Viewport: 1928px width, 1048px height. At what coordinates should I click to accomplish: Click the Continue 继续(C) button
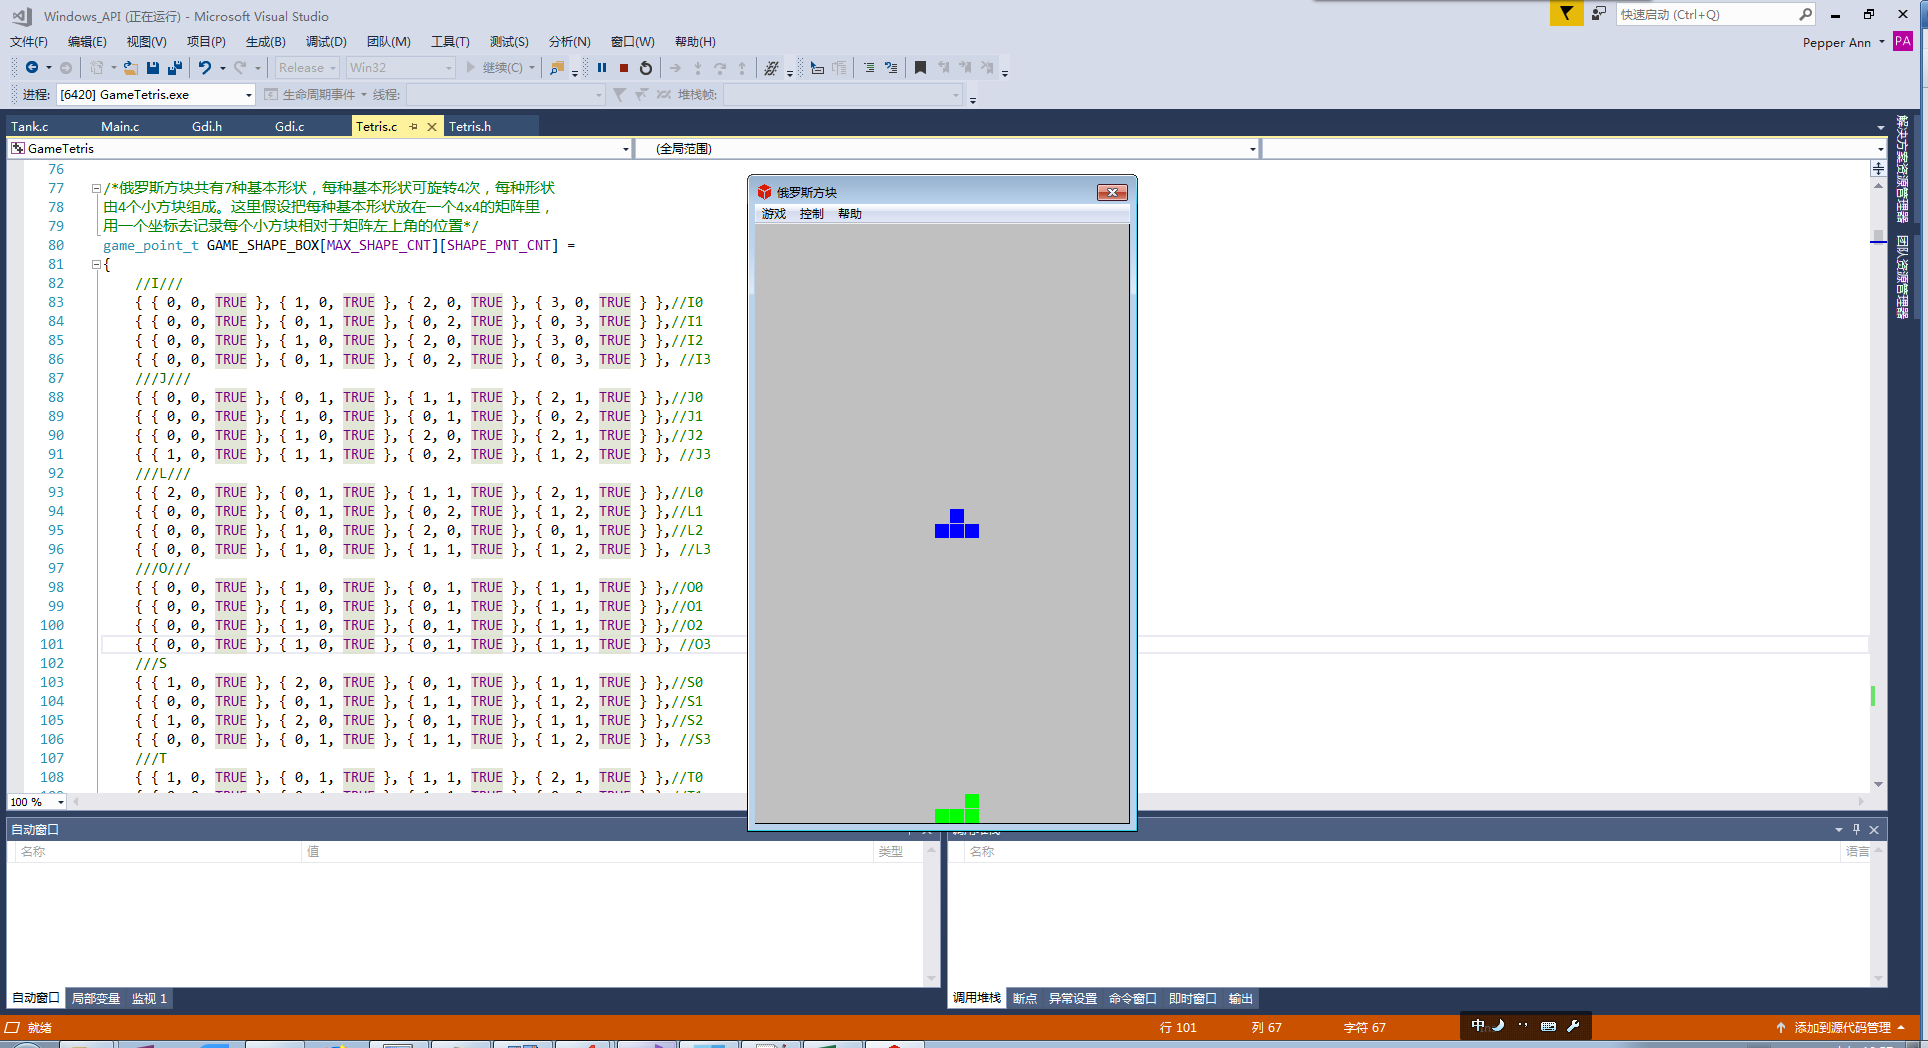(x=494, y=68)
